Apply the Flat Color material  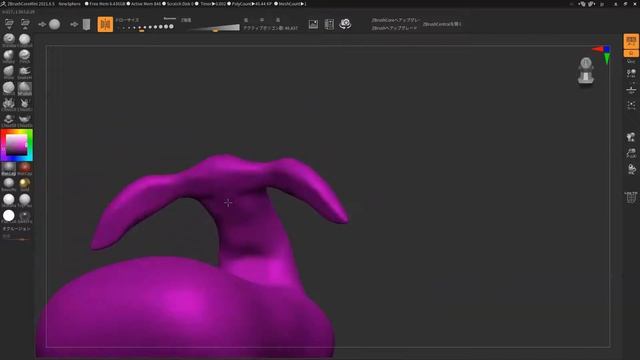tap(9, 216)
